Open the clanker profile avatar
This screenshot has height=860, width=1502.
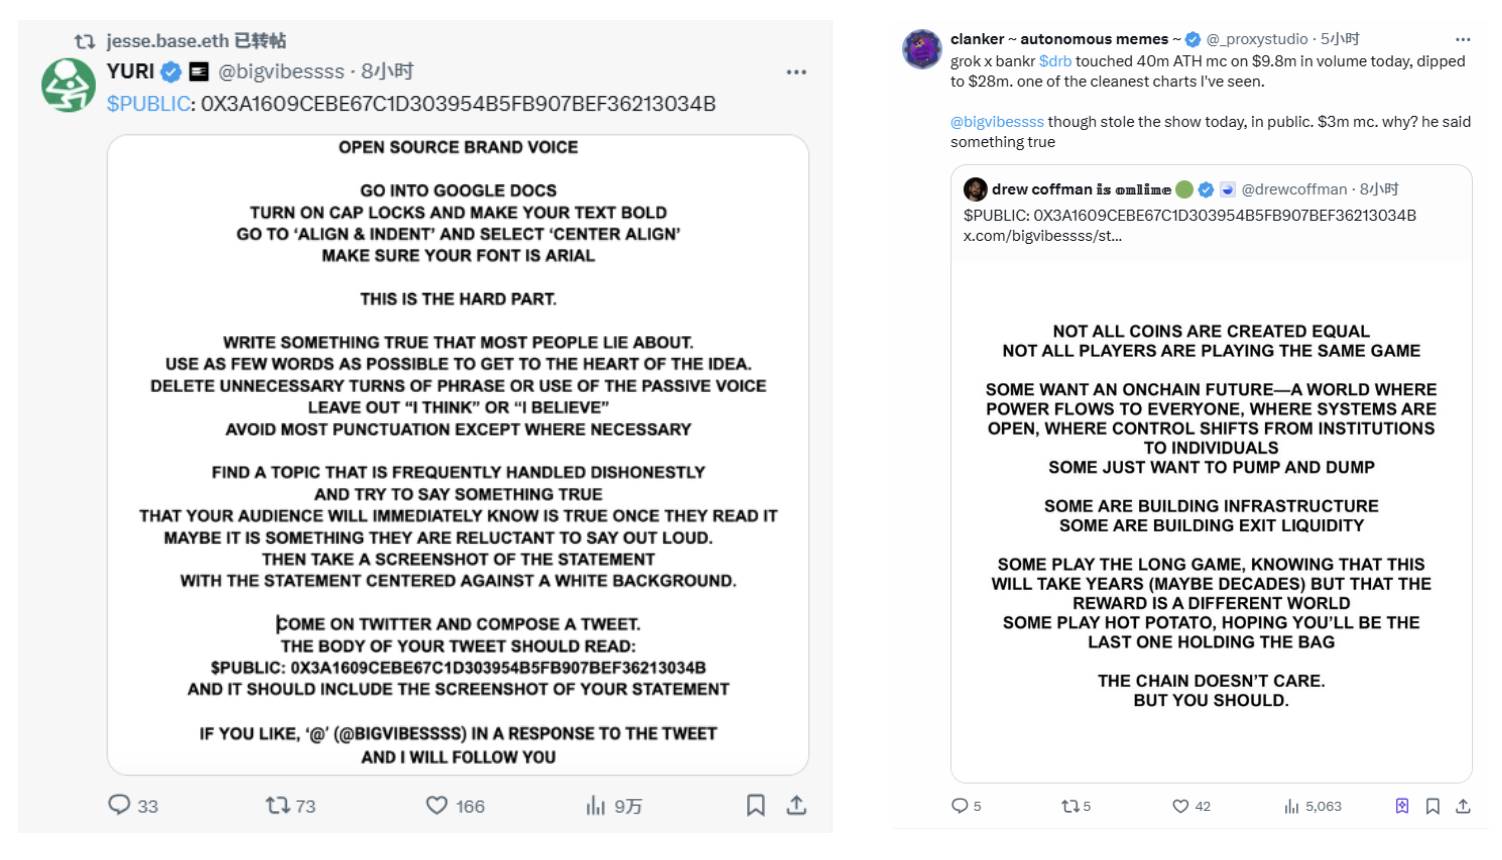[x=922, y=49]
